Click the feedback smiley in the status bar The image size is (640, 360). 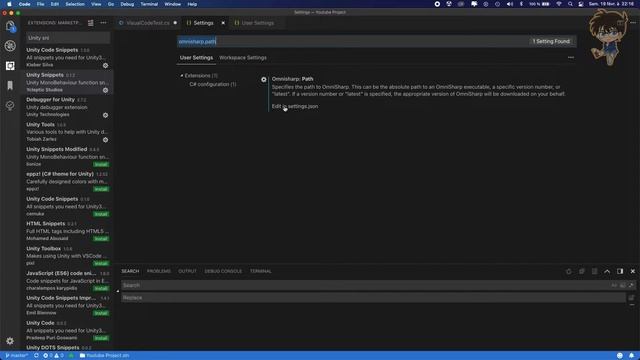(620, 356)
